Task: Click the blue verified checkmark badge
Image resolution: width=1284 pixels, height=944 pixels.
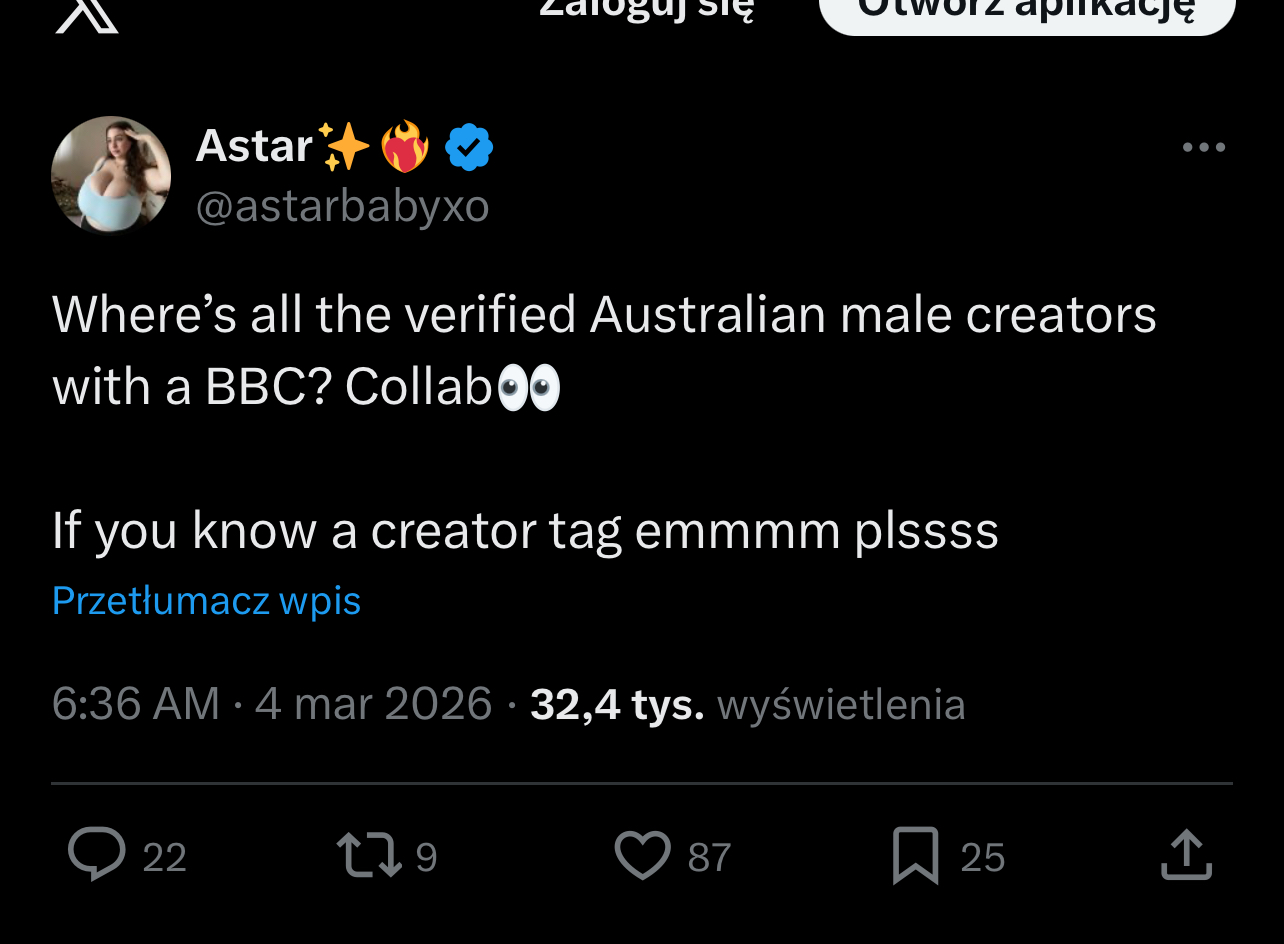Action: tap(468, 148)
